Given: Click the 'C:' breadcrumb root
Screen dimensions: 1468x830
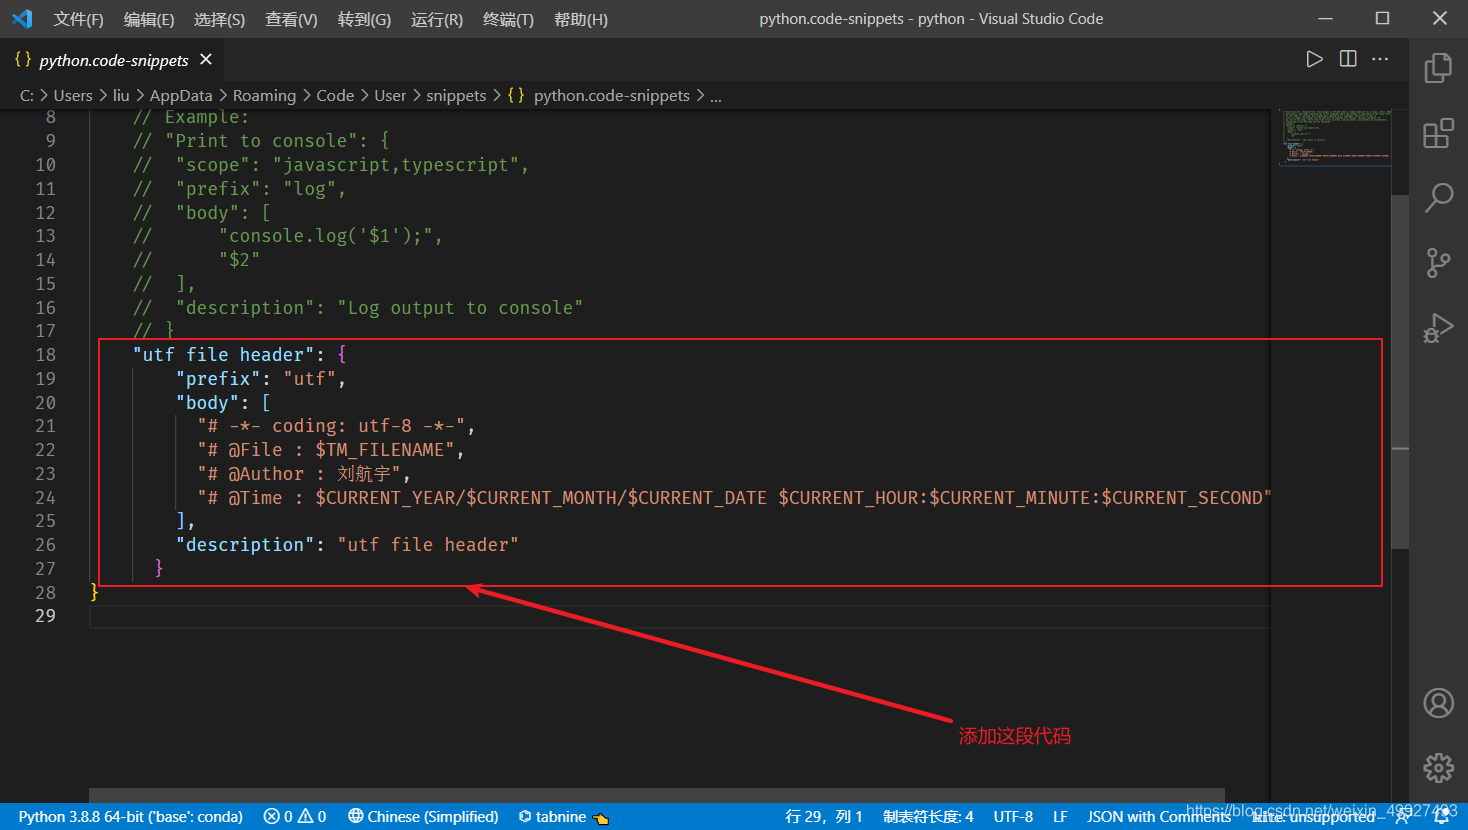Looking at the screenshot, I should point(27,95).
